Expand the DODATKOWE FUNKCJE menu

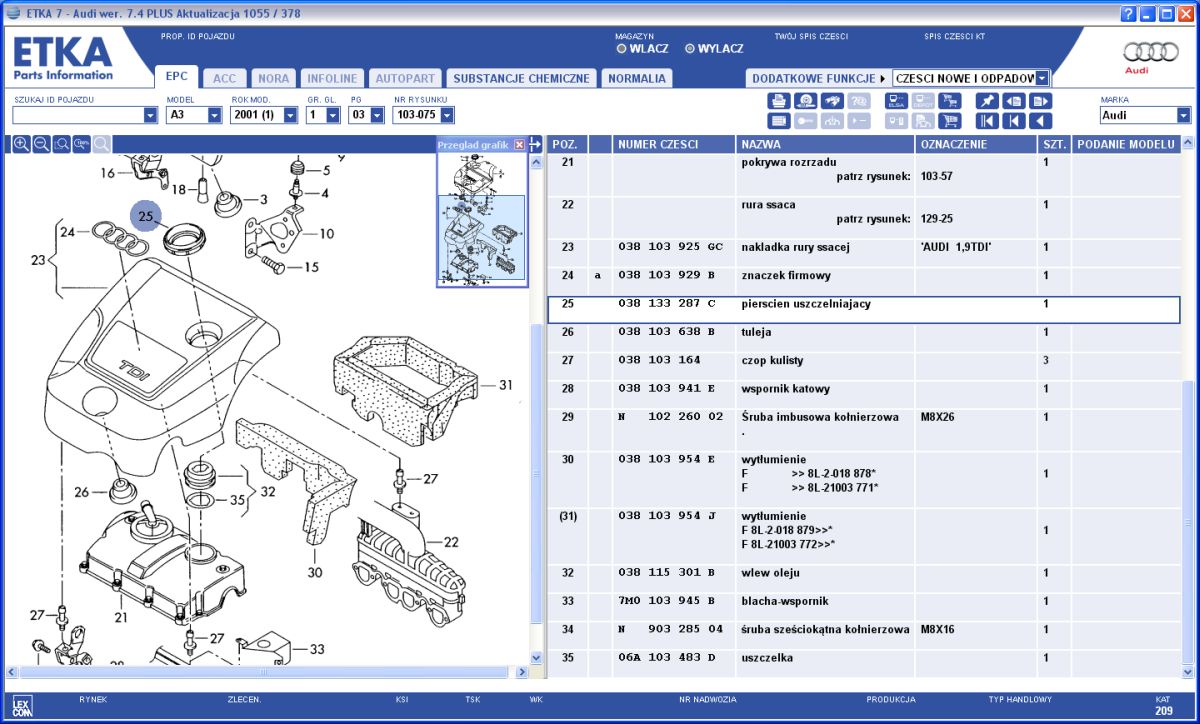pyautogui.click(x=817, y=78)
